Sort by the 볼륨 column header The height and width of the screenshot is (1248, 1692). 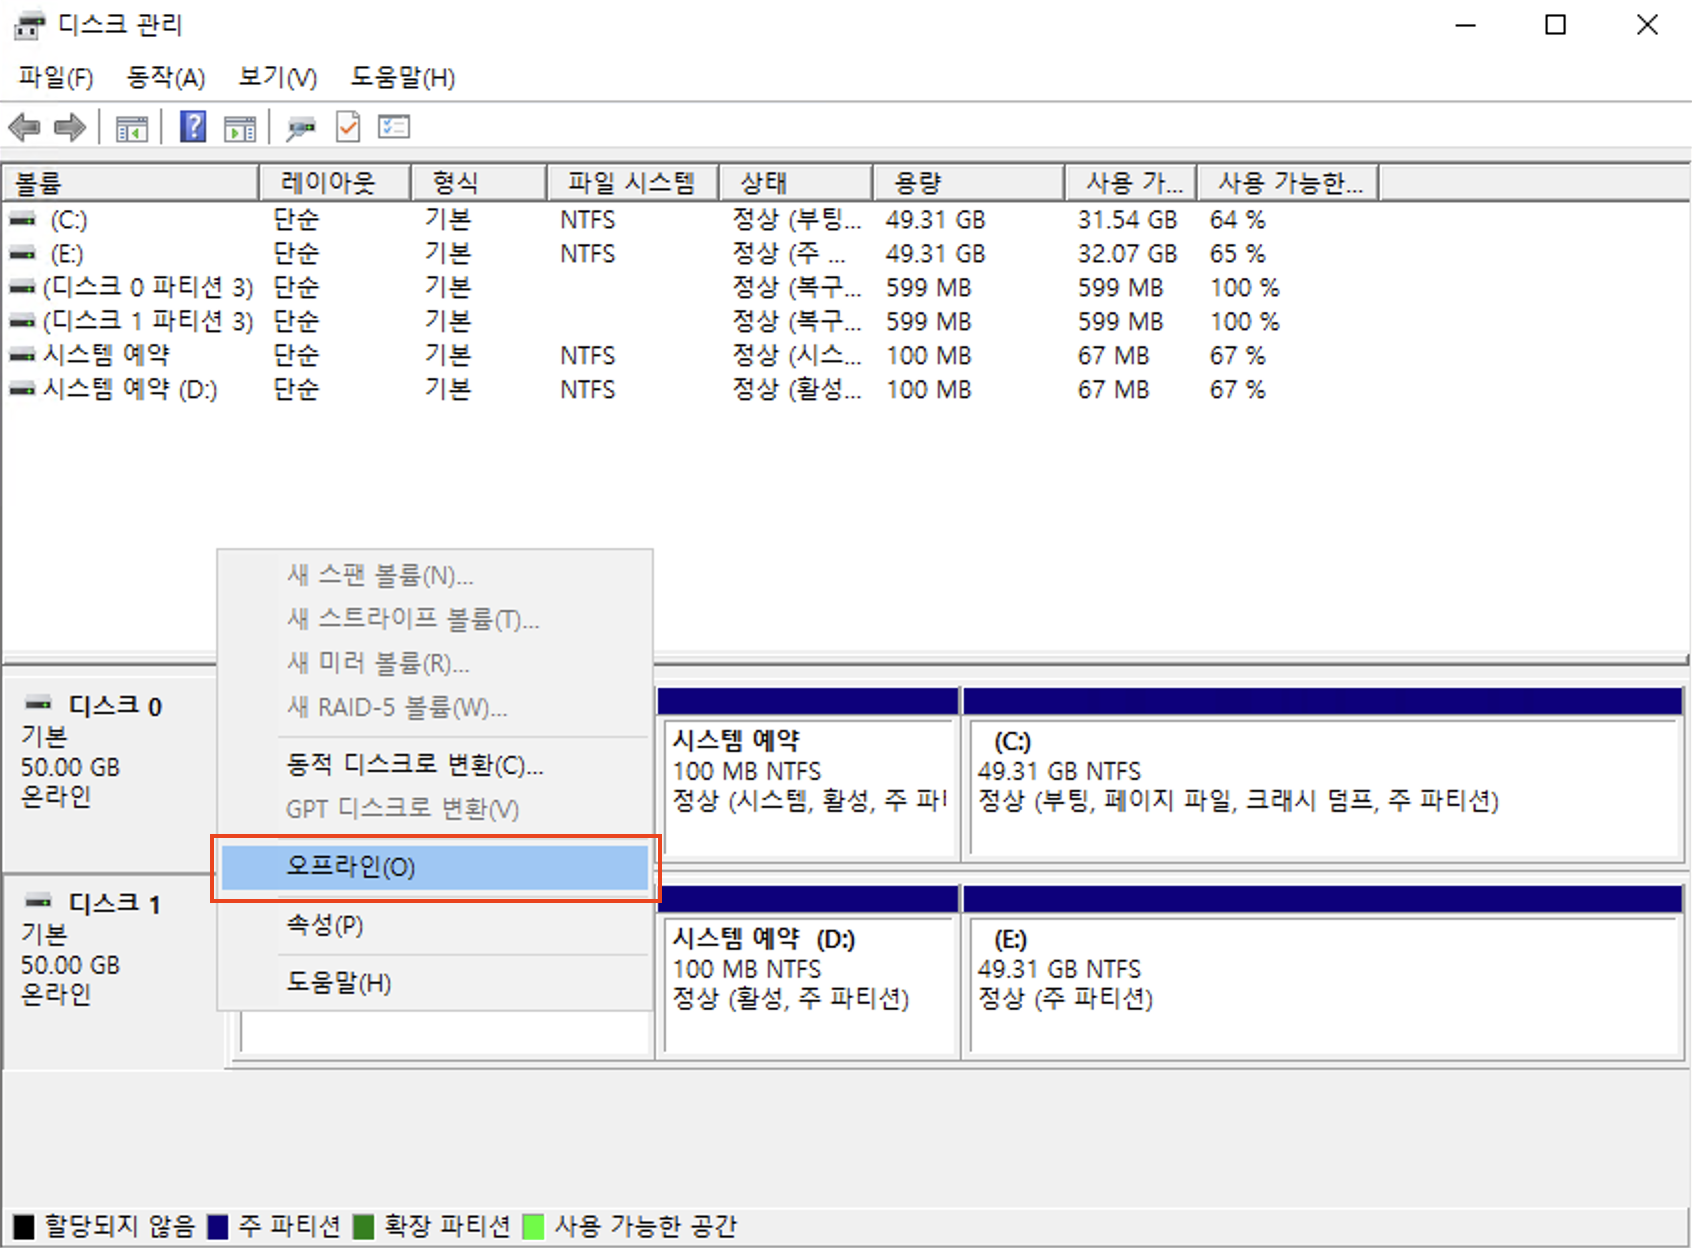[x=131, y=183]
